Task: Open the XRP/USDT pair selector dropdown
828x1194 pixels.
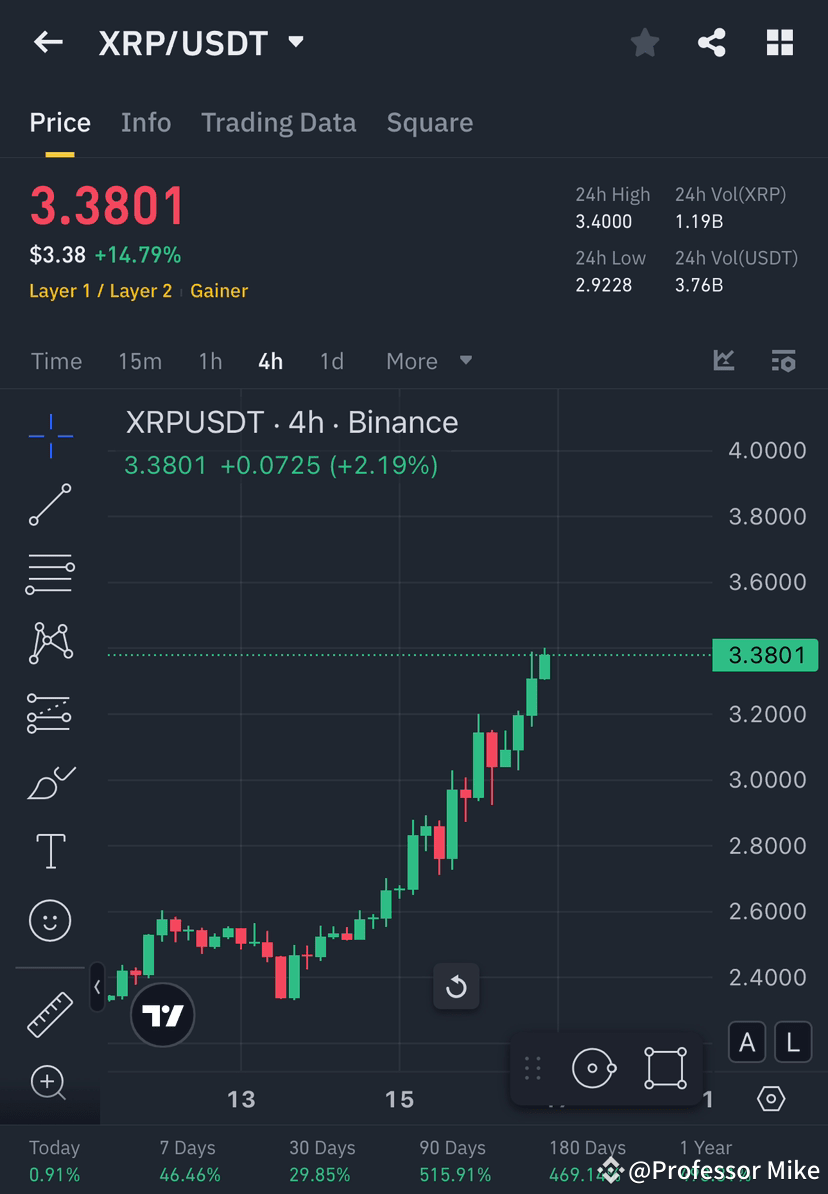Action: 295,42
